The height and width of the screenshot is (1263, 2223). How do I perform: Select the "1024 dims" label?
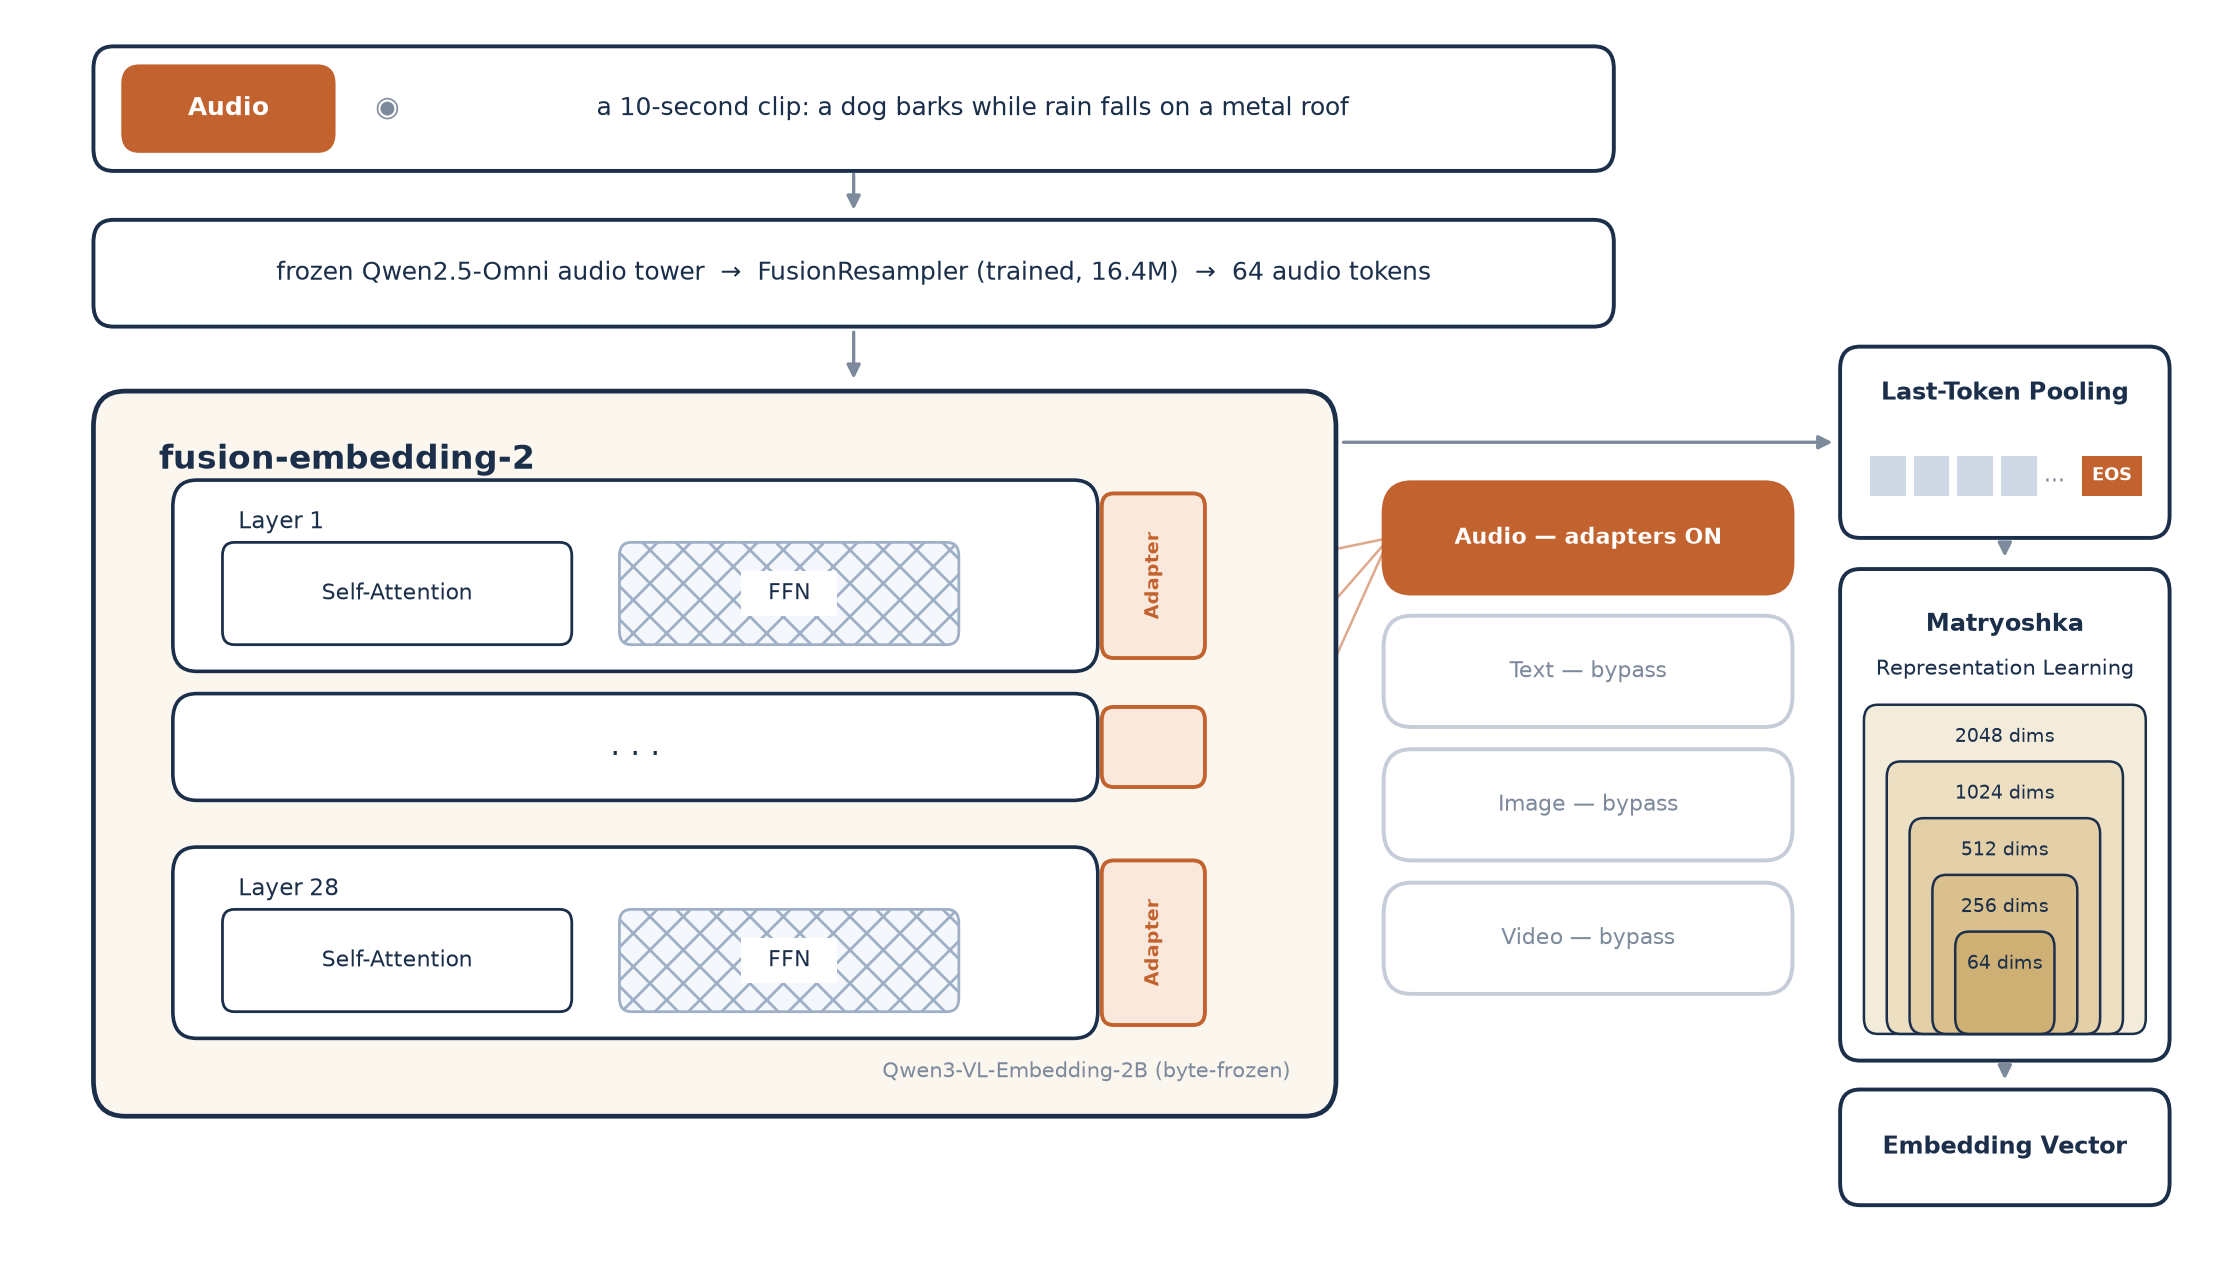tap(2004, 793)
